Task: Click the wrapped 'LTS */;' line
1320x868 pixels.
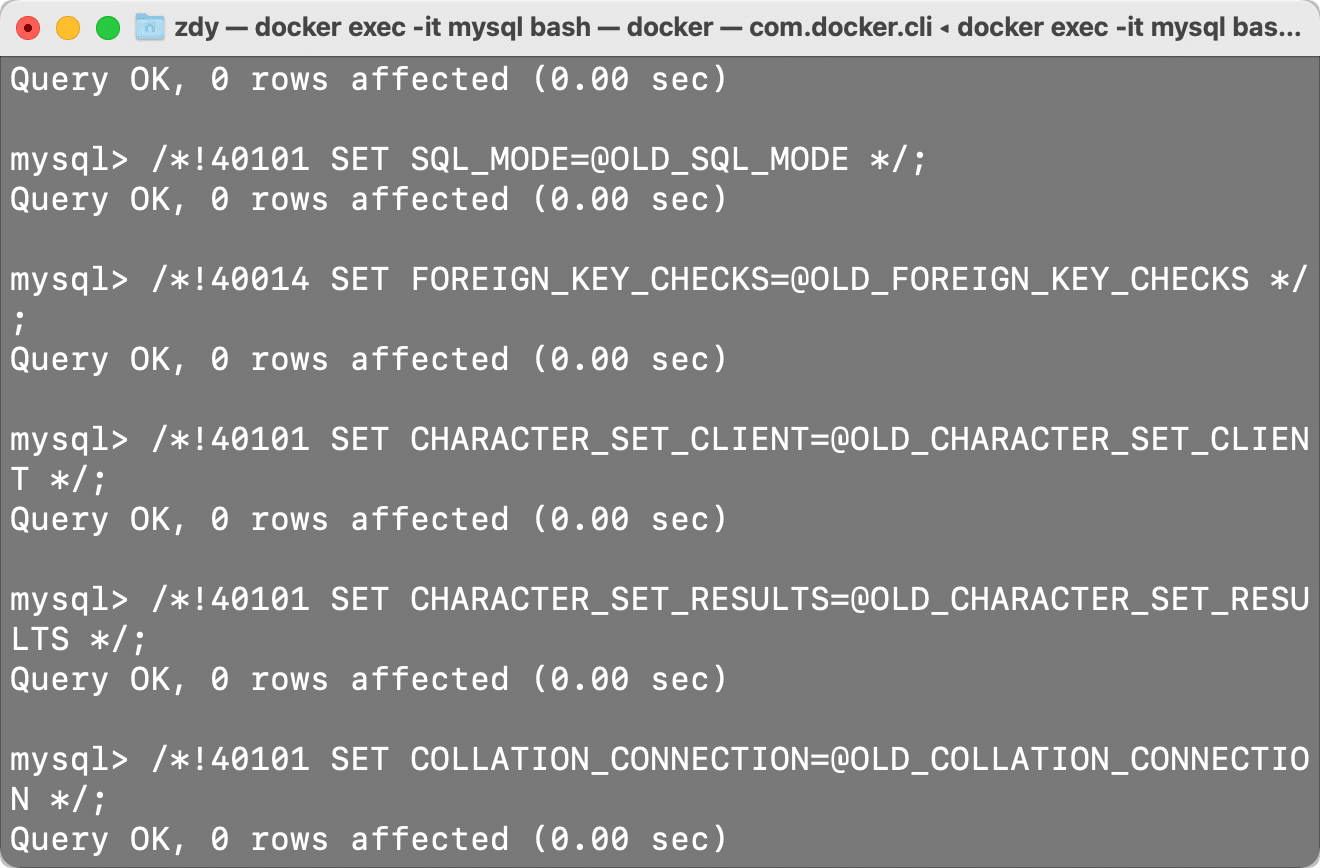Action: point(78,639)
